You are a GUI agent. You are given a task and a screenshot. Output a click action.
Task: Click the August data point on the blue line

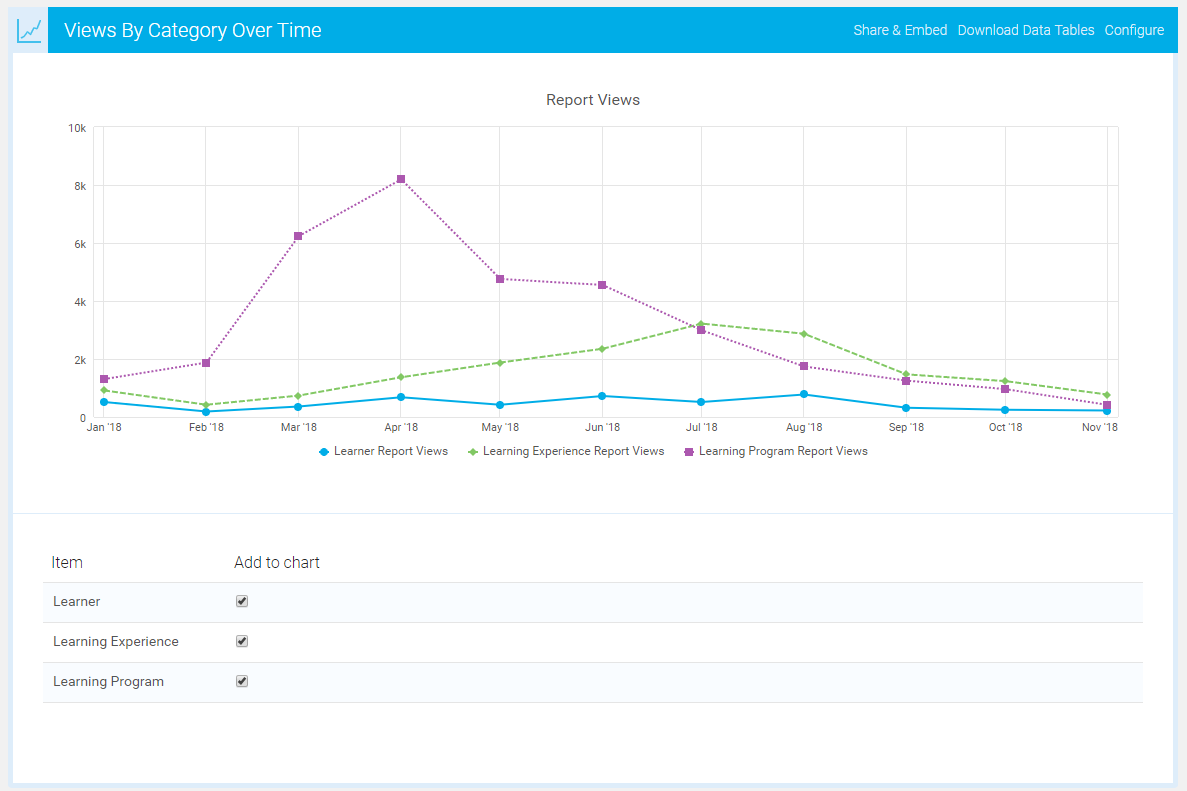804,394
